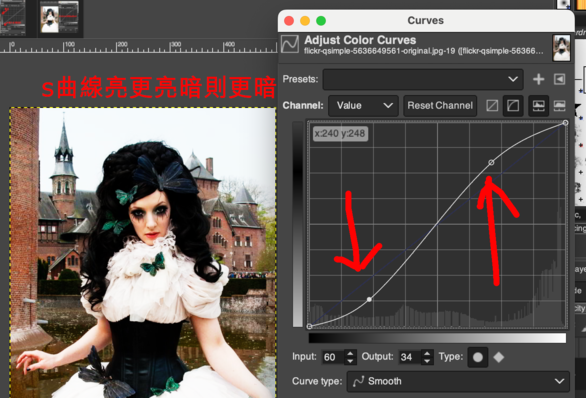Viewport: 586px width, 398px height.
Task: Select the corner point type diamond
Action: click(x=499, y=357)
